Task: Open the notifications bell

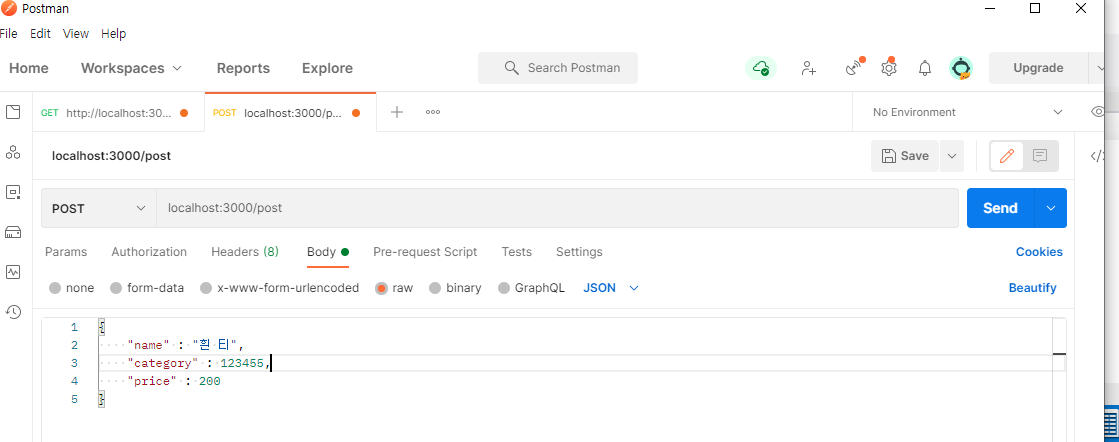Action: [x=925, y=68]
